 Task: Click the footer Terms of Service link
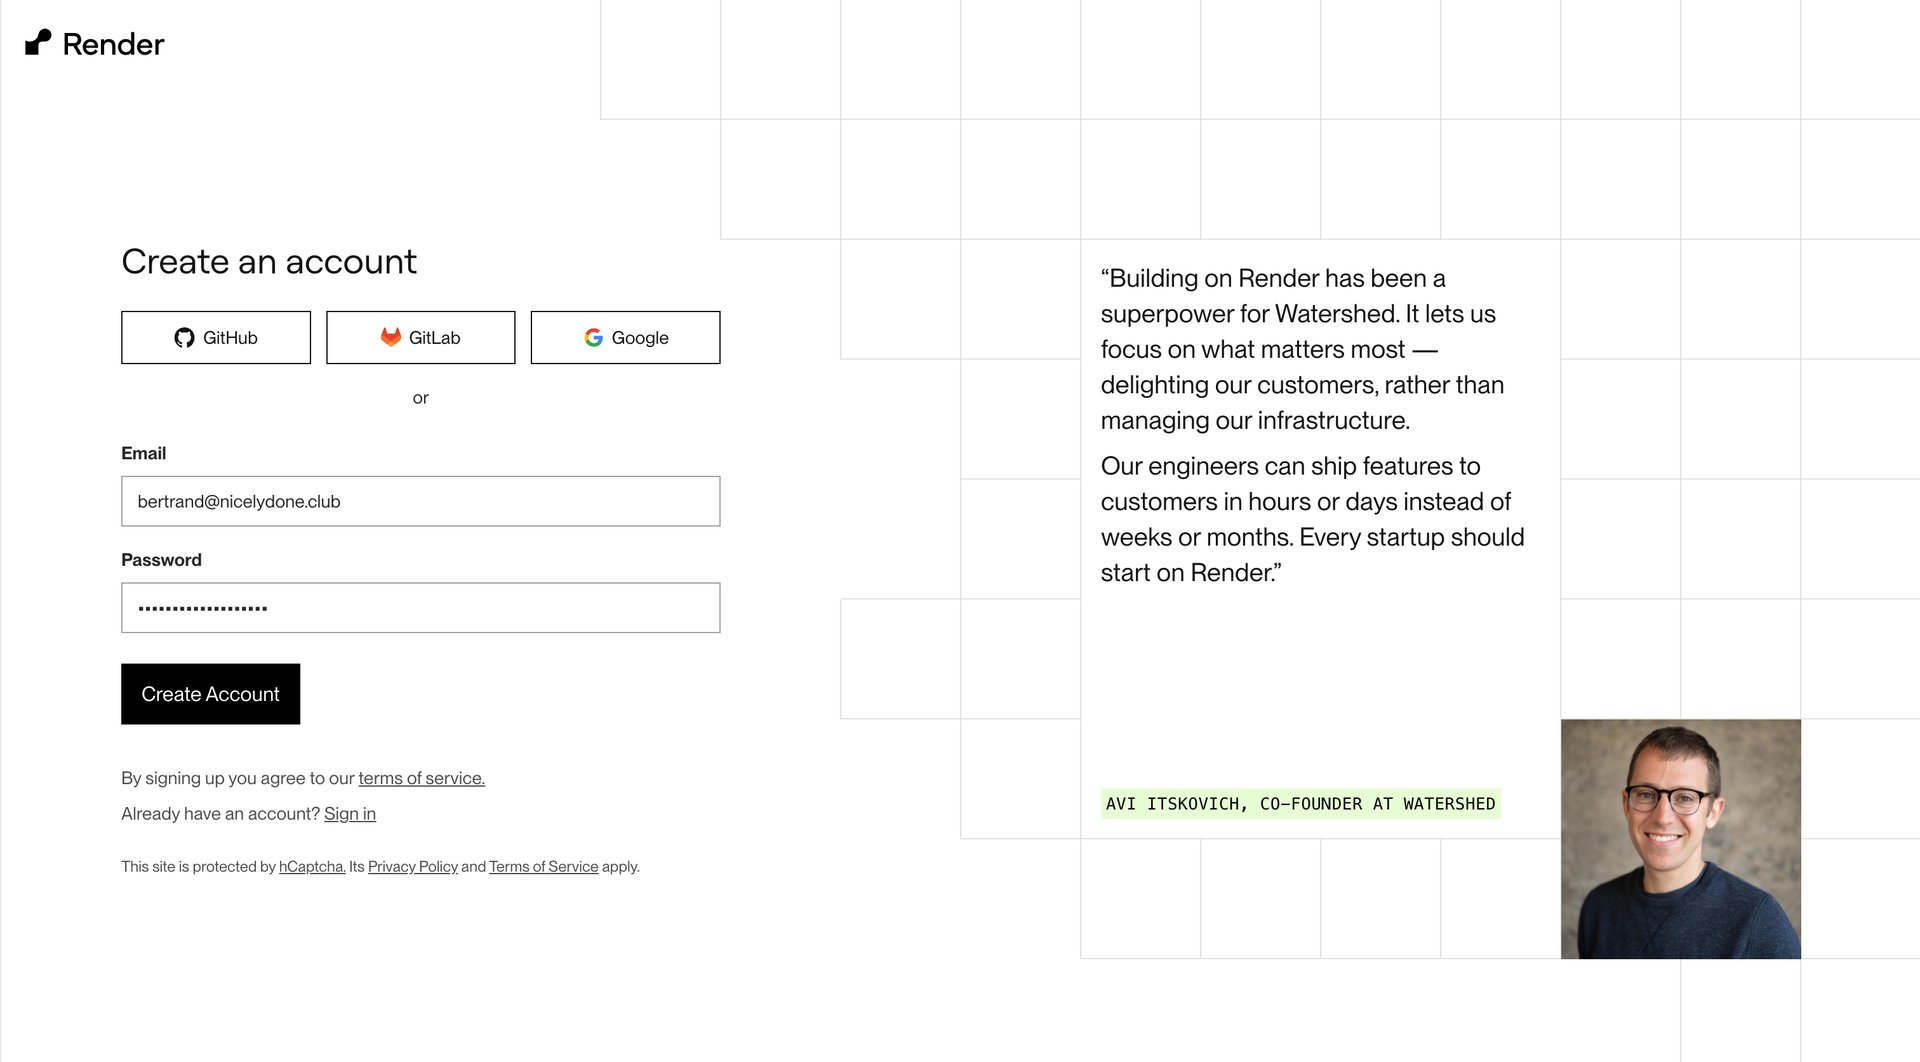(543, 866)
